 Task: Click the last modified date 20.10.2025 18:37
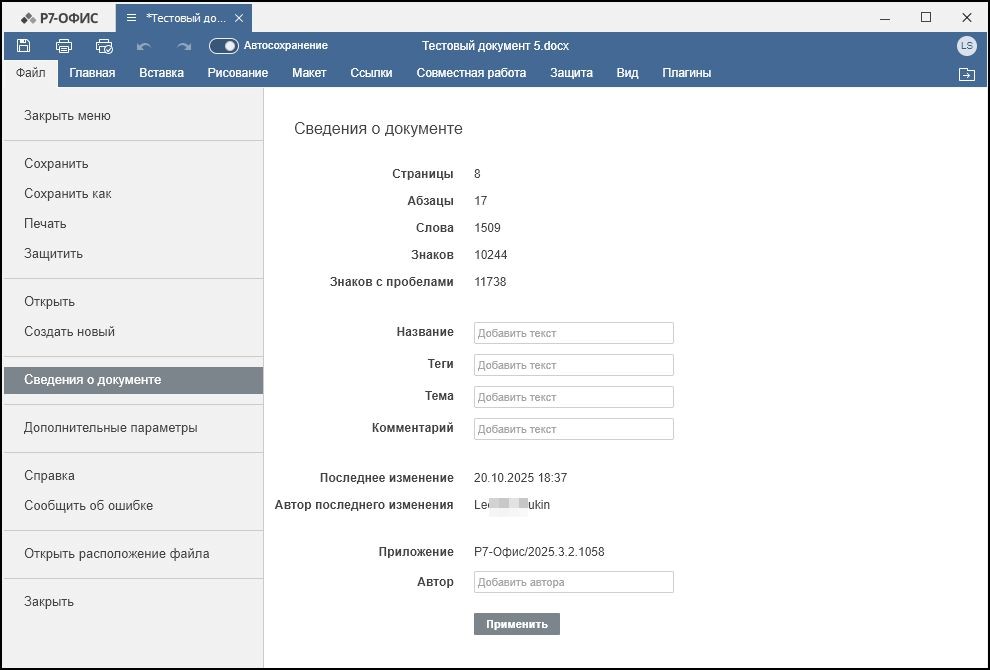[520, 478]
